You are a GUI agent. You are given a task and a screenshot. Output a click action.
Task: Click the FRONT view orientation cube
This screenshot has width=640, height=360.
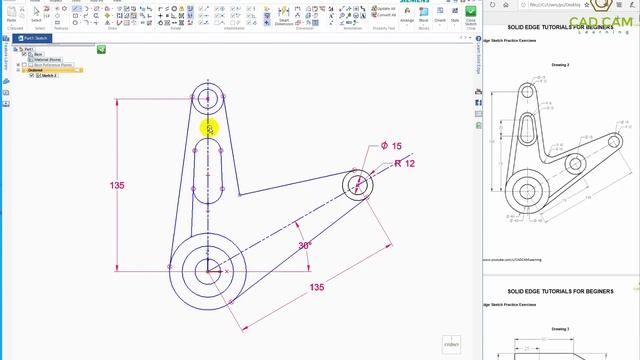451,344
